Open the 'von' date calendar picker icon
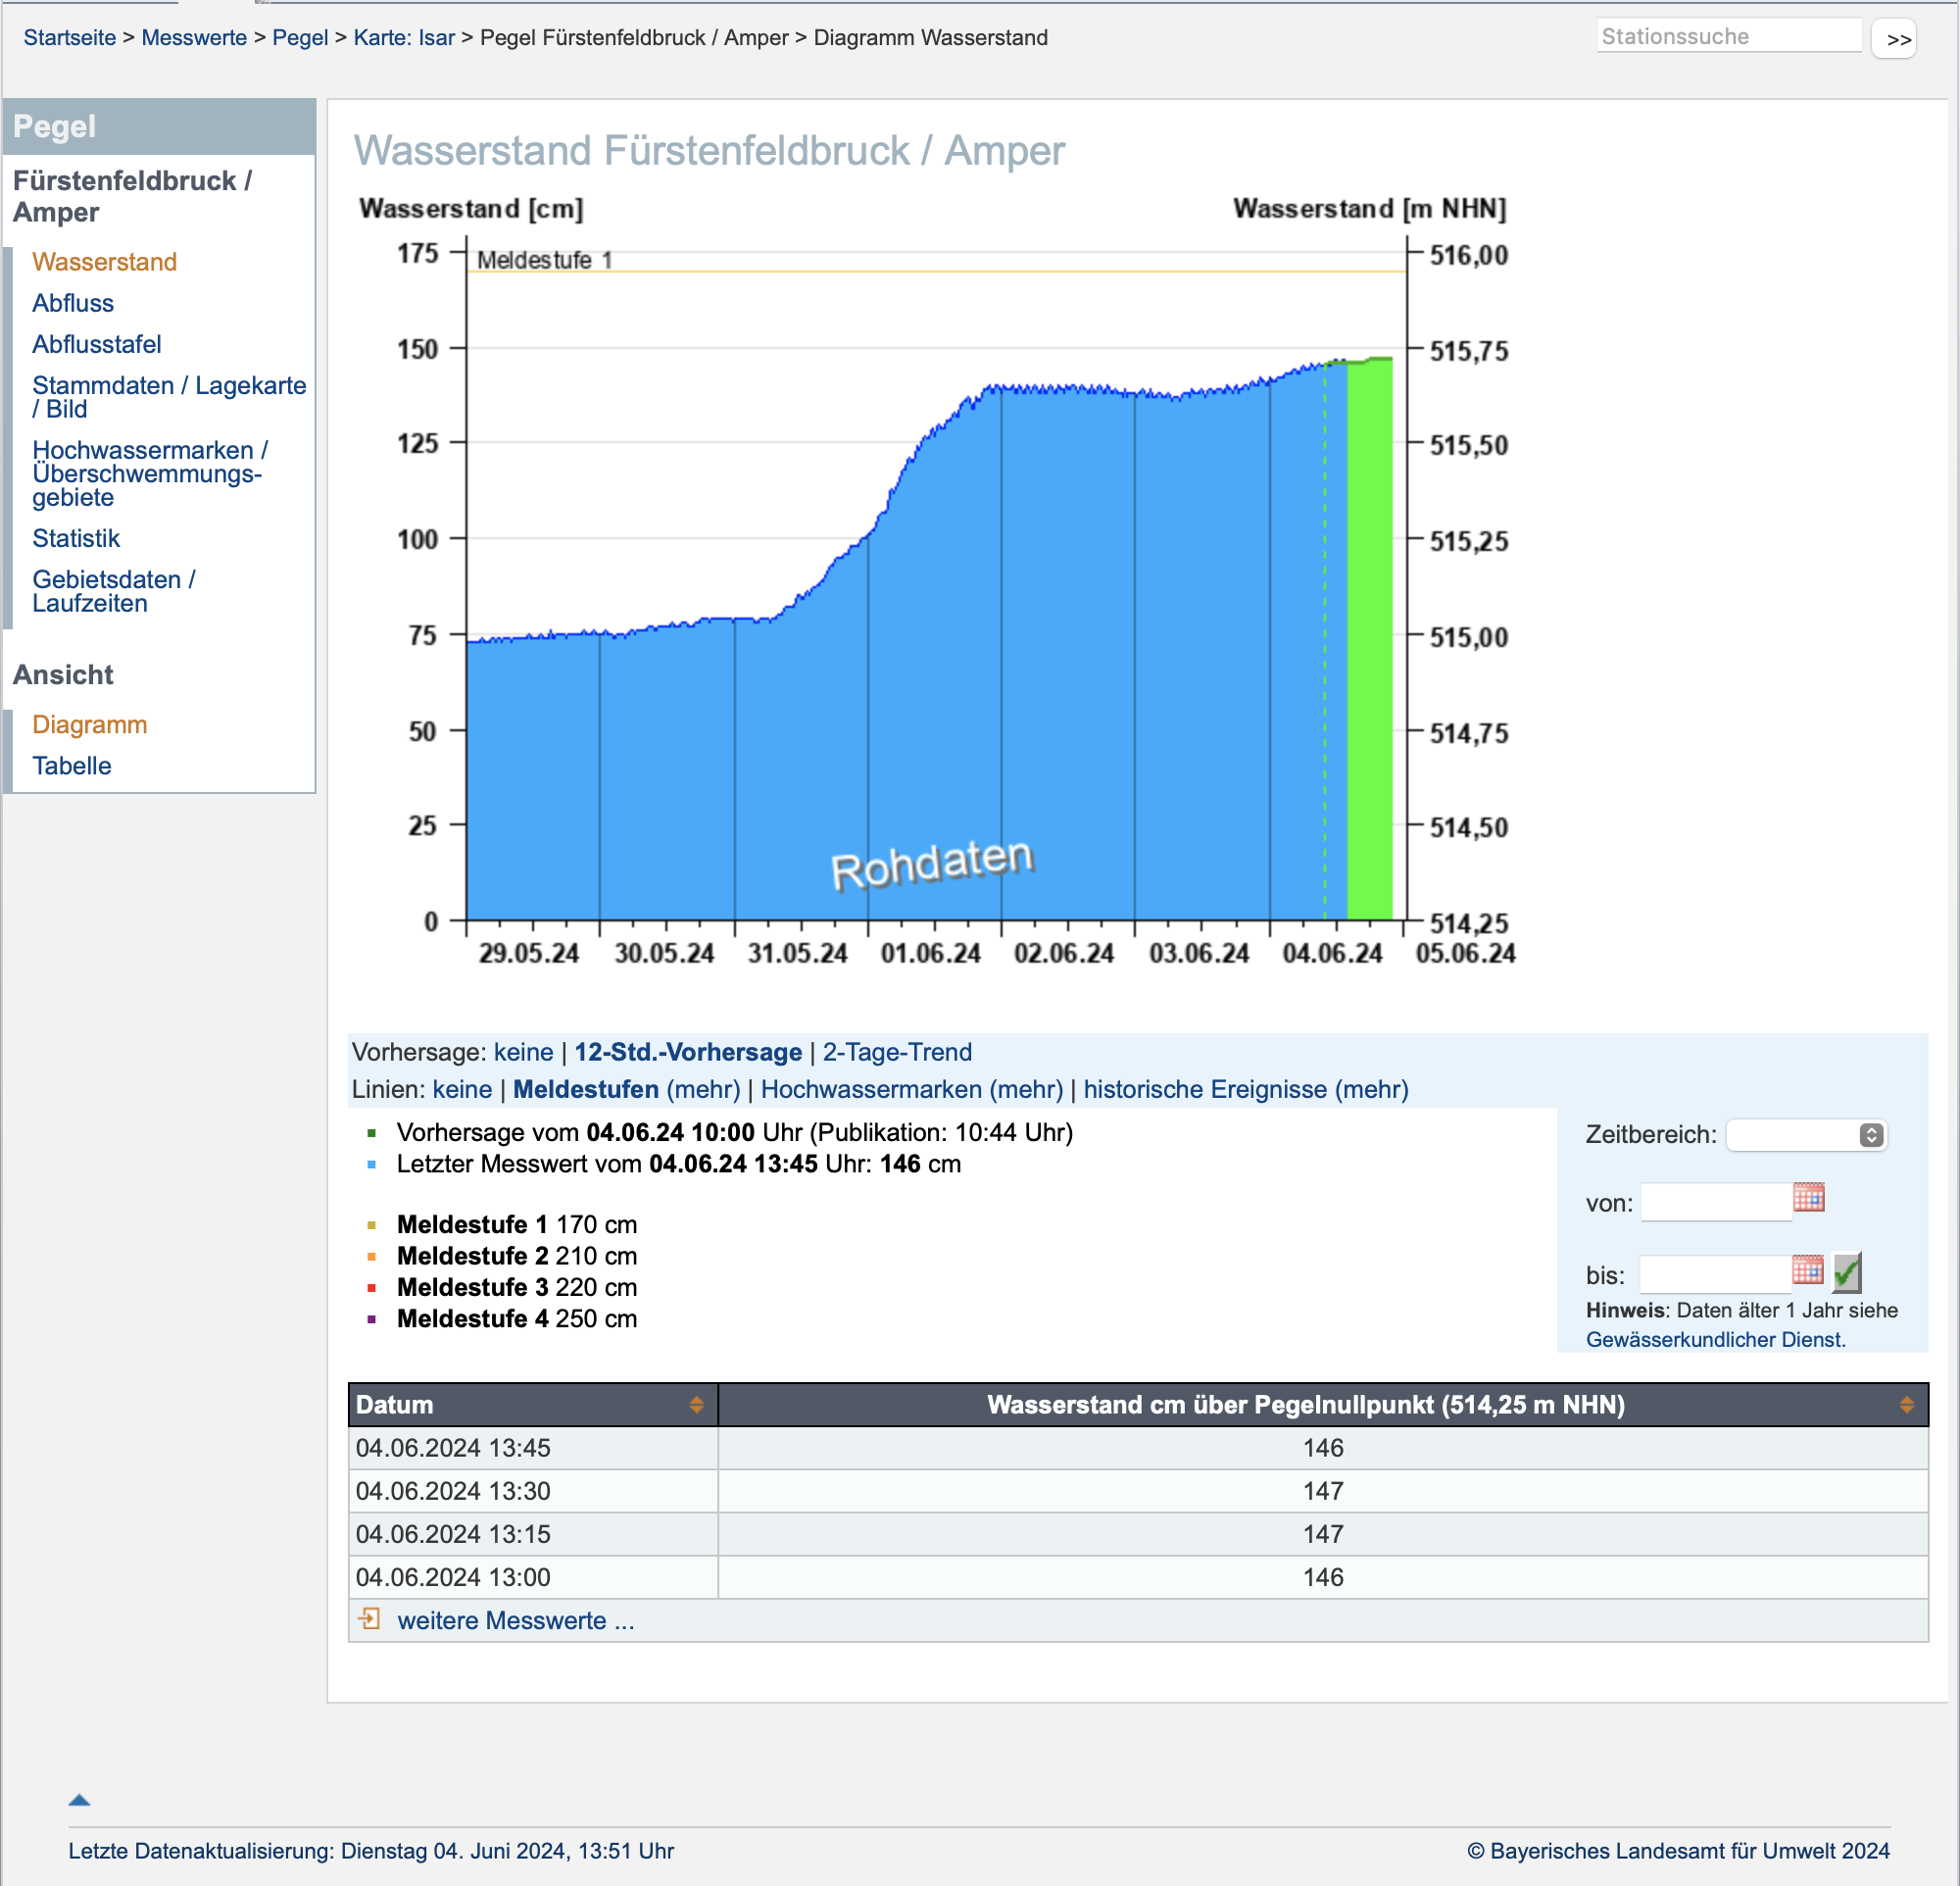Viewport: 1960px width, 1886px height. [x=1808, y=1197]
